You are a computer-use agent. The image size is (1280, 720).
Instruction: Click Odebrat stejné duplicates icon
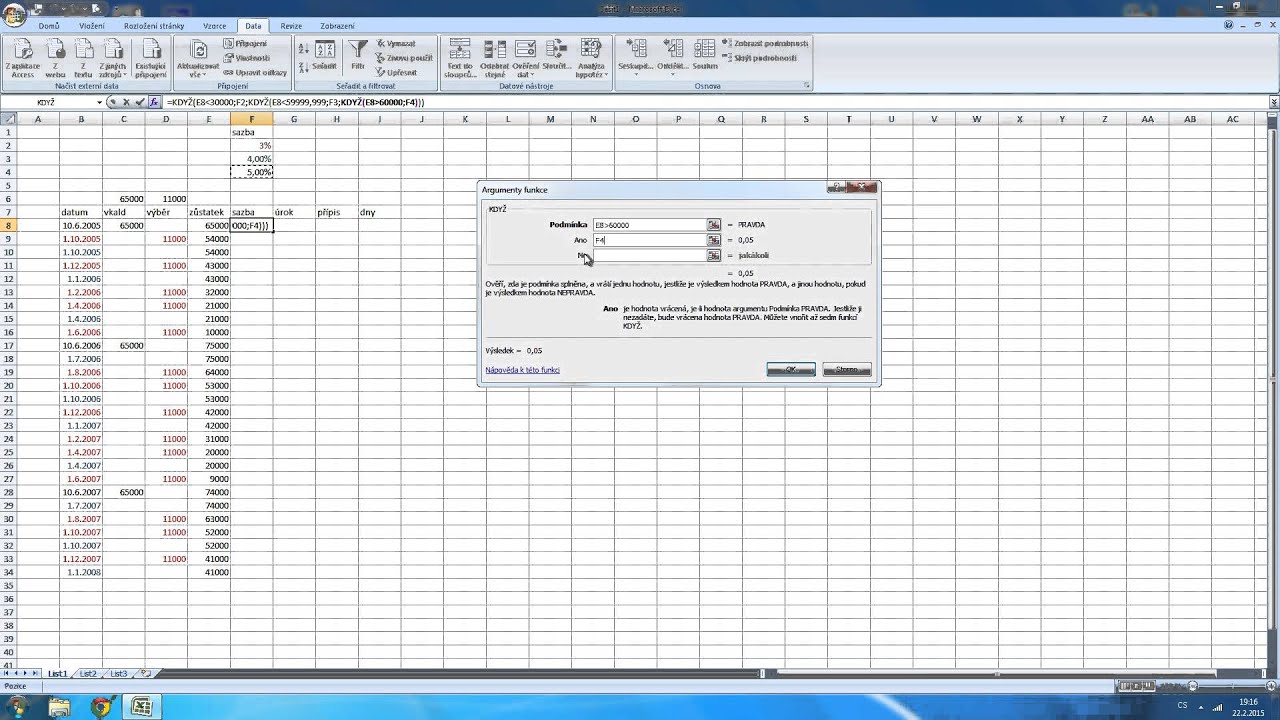[494, 58]
